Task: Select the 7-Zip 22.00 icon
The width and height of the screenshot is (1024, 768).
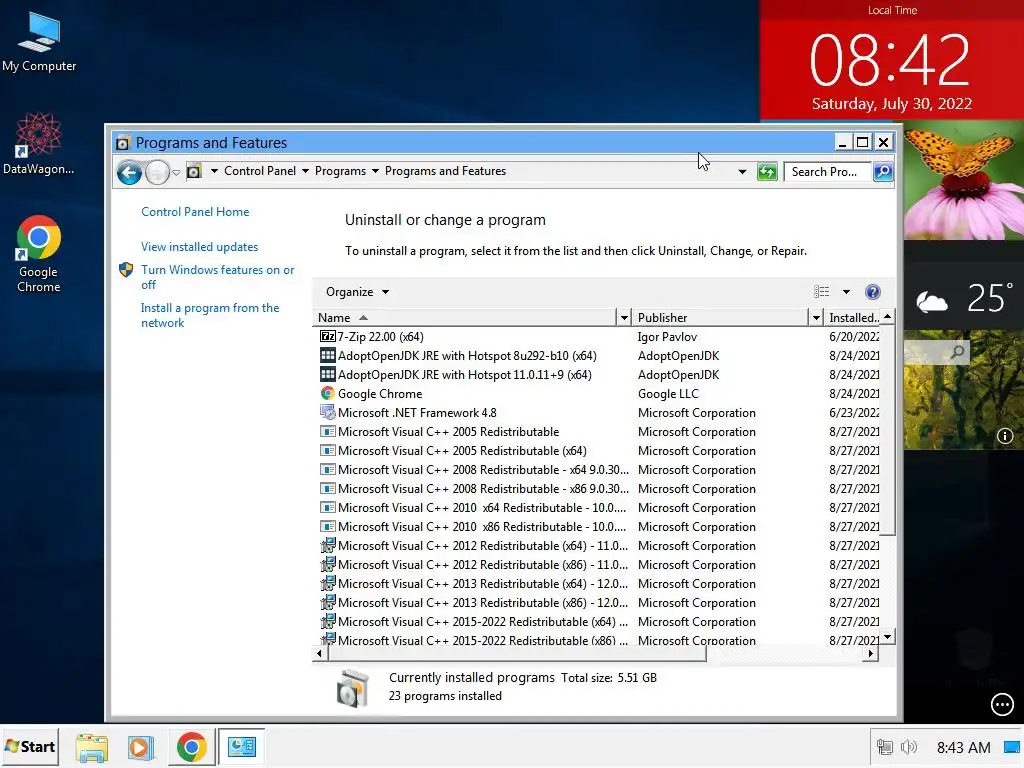Action: pos(327,336)
